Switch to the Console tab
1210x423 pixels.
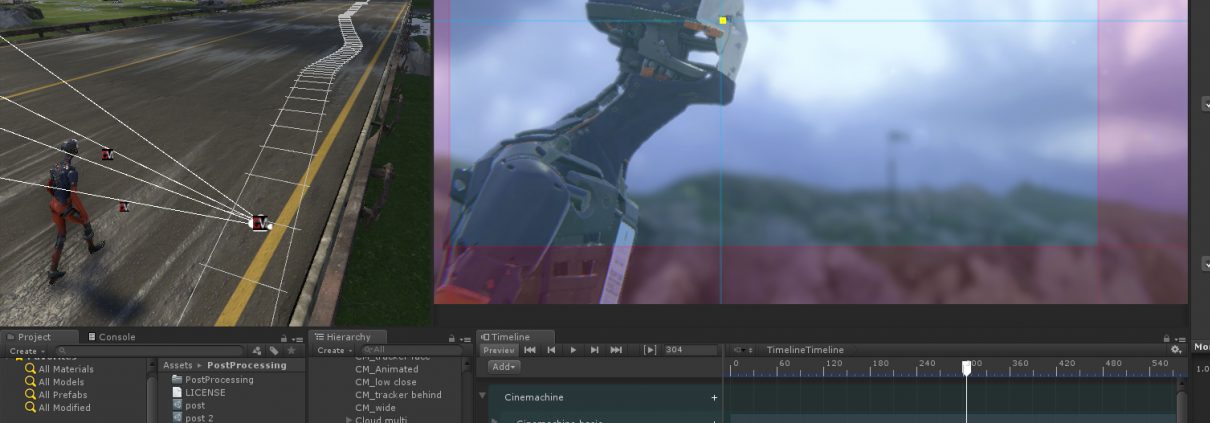pyautogui.click(x=112, y=337)
